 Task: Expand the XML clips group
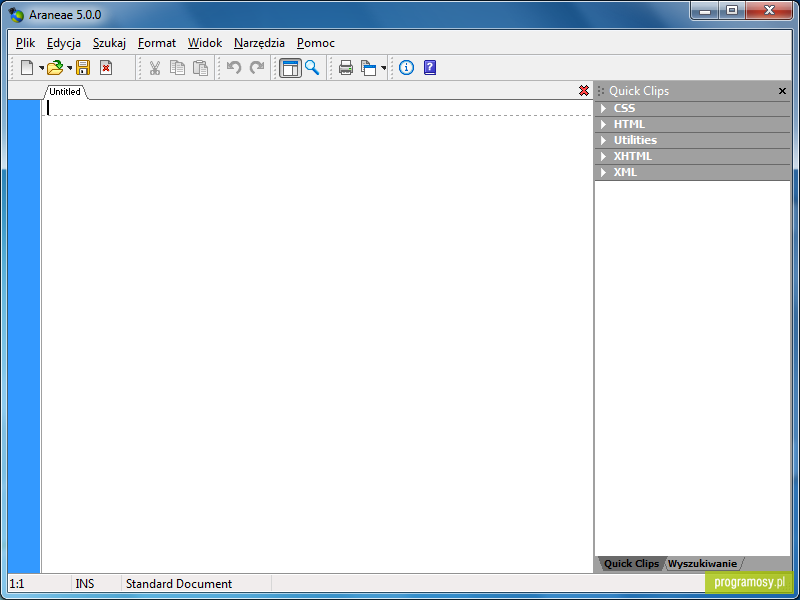point(692,172)
